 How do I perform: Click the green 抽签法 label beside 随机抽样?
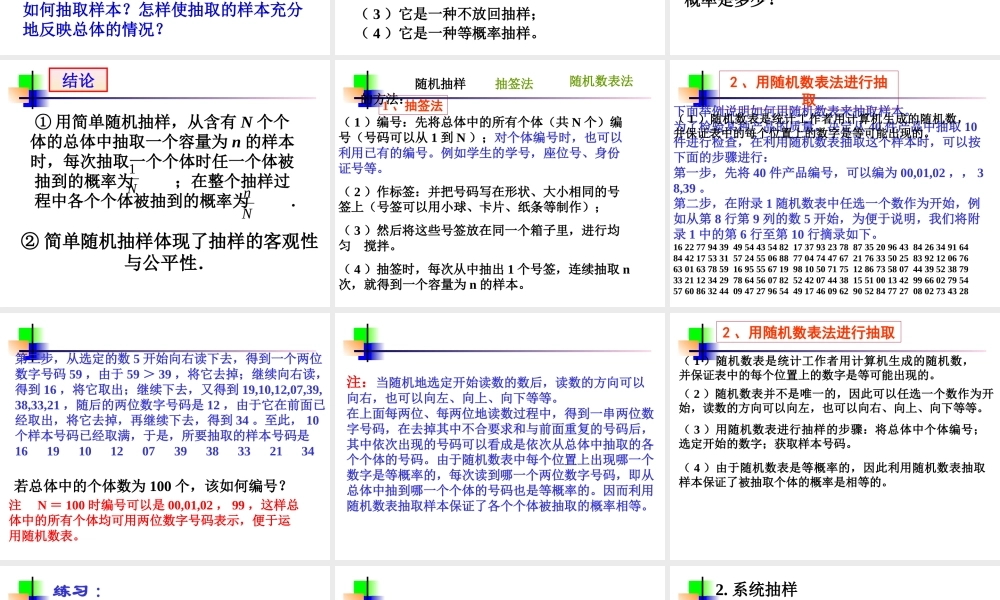513,84
